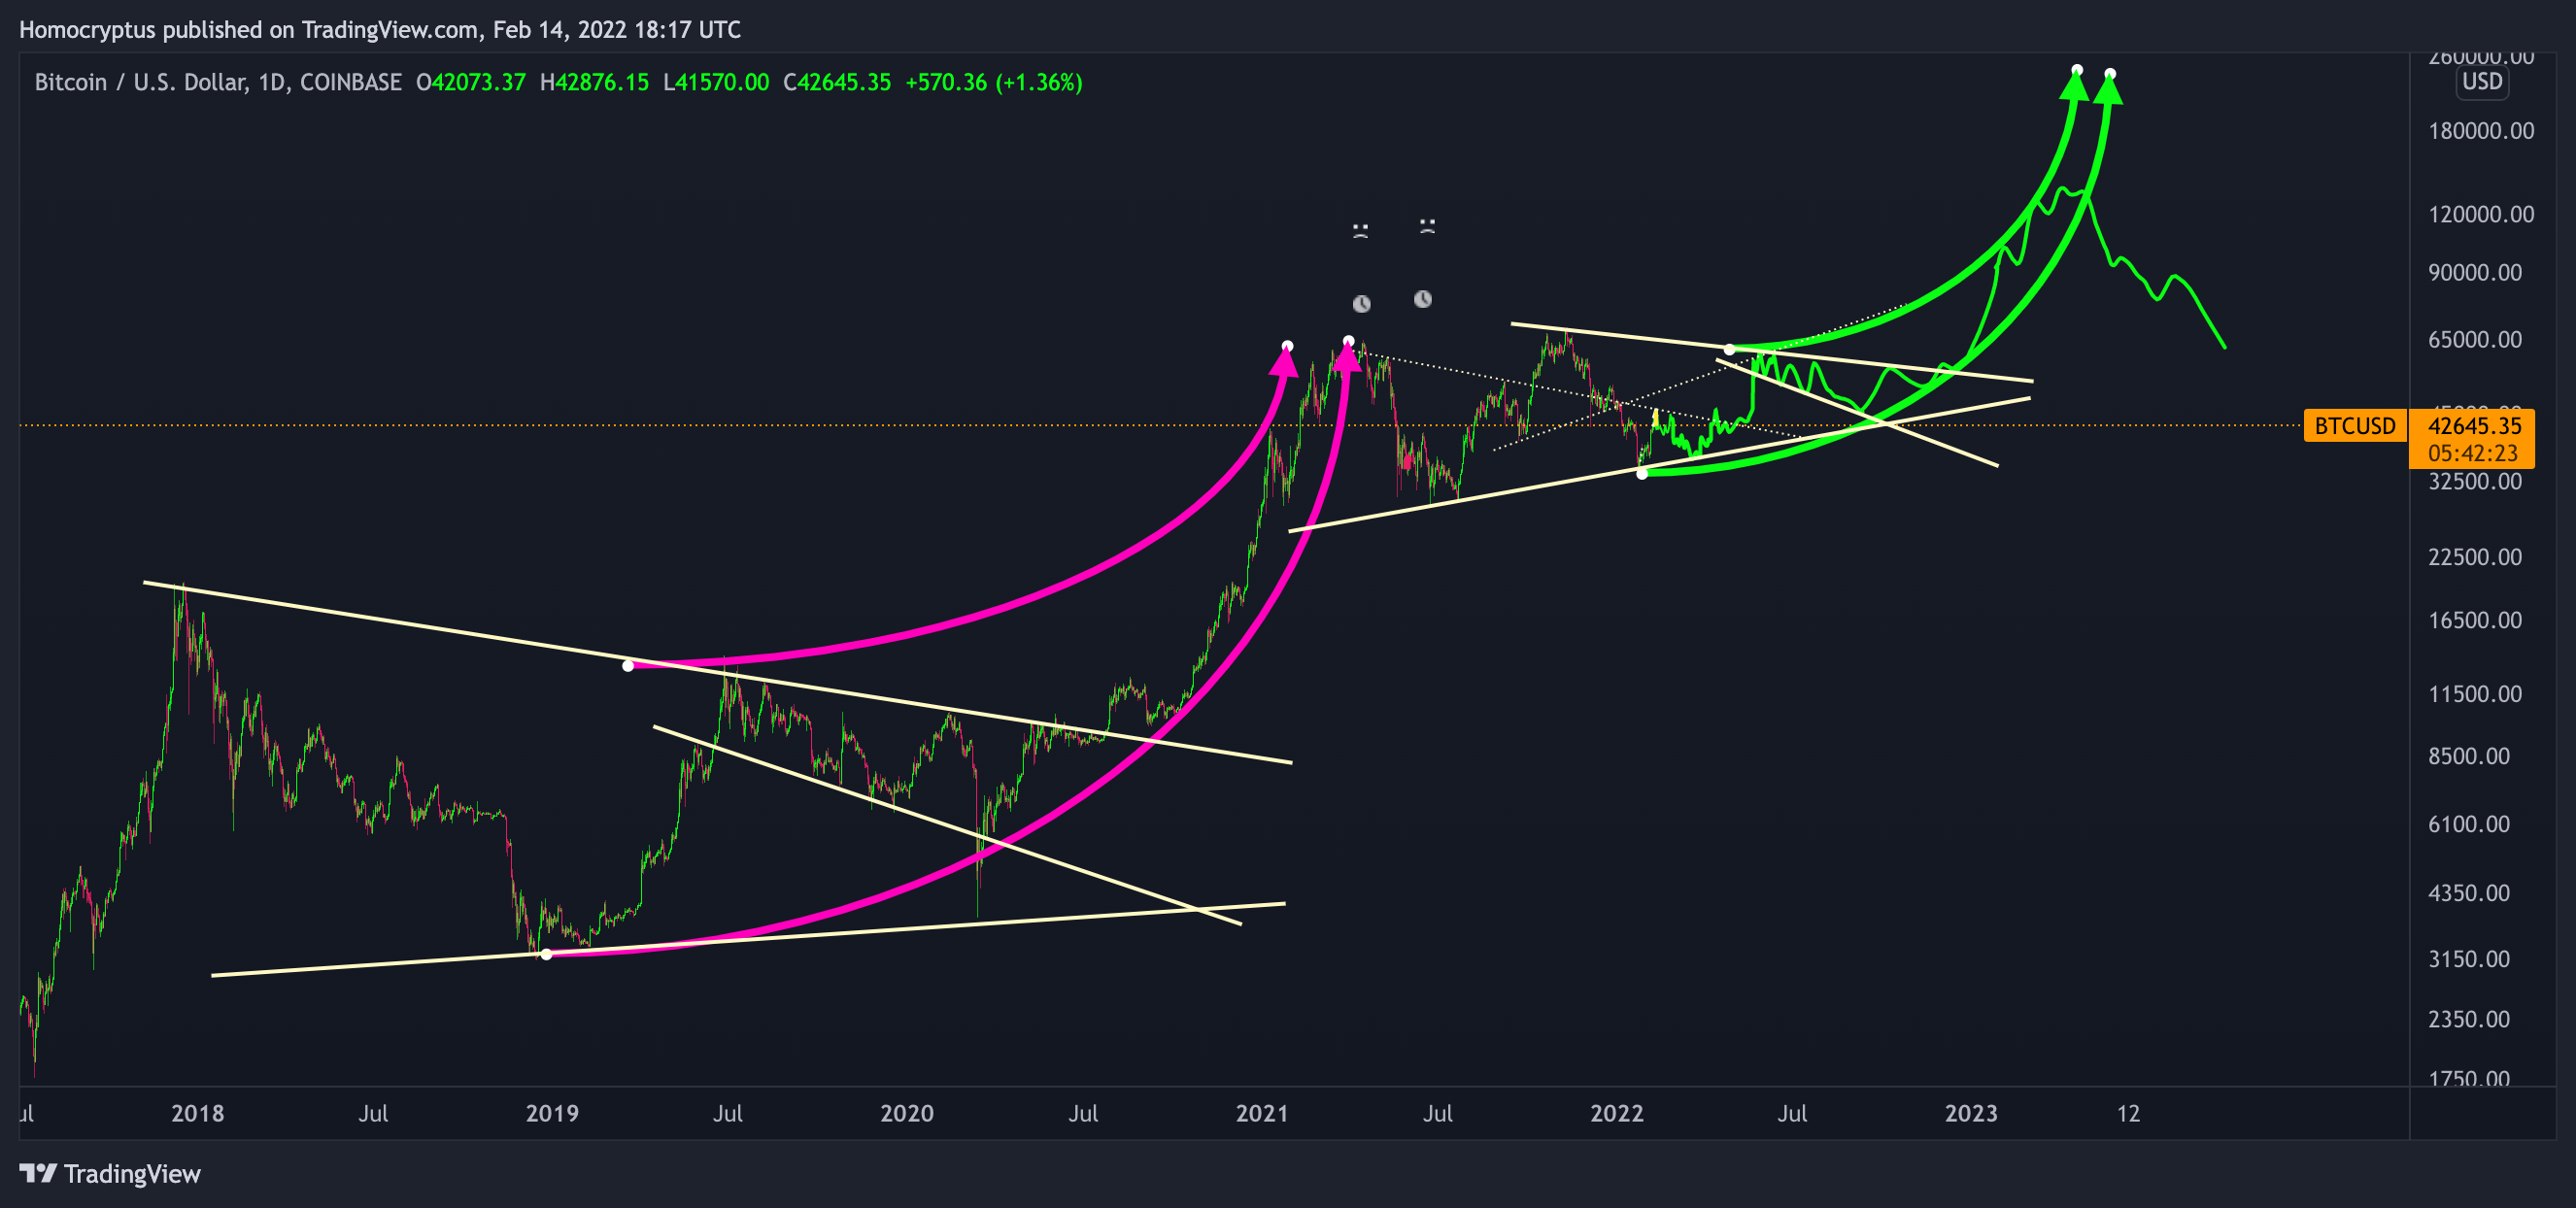Click the TradingView logo icon
The image size is (2576, 1208).
[38, 1173]
